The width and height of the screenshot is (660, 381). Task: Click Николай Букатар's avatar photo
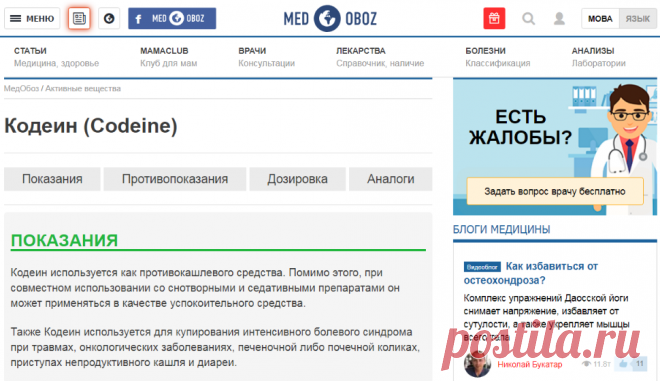click(477, 364)
